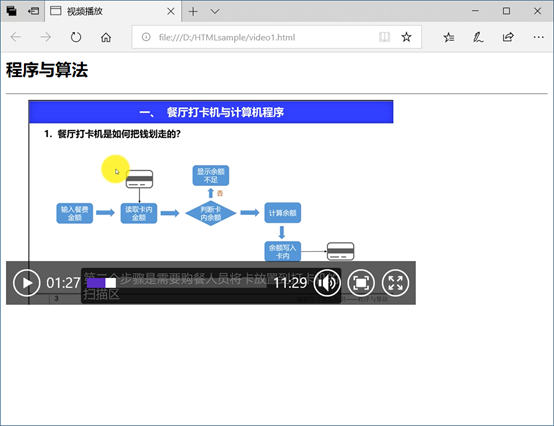Close the 视频播放 tab
This screenshot has width=554, height=426.
171,11
